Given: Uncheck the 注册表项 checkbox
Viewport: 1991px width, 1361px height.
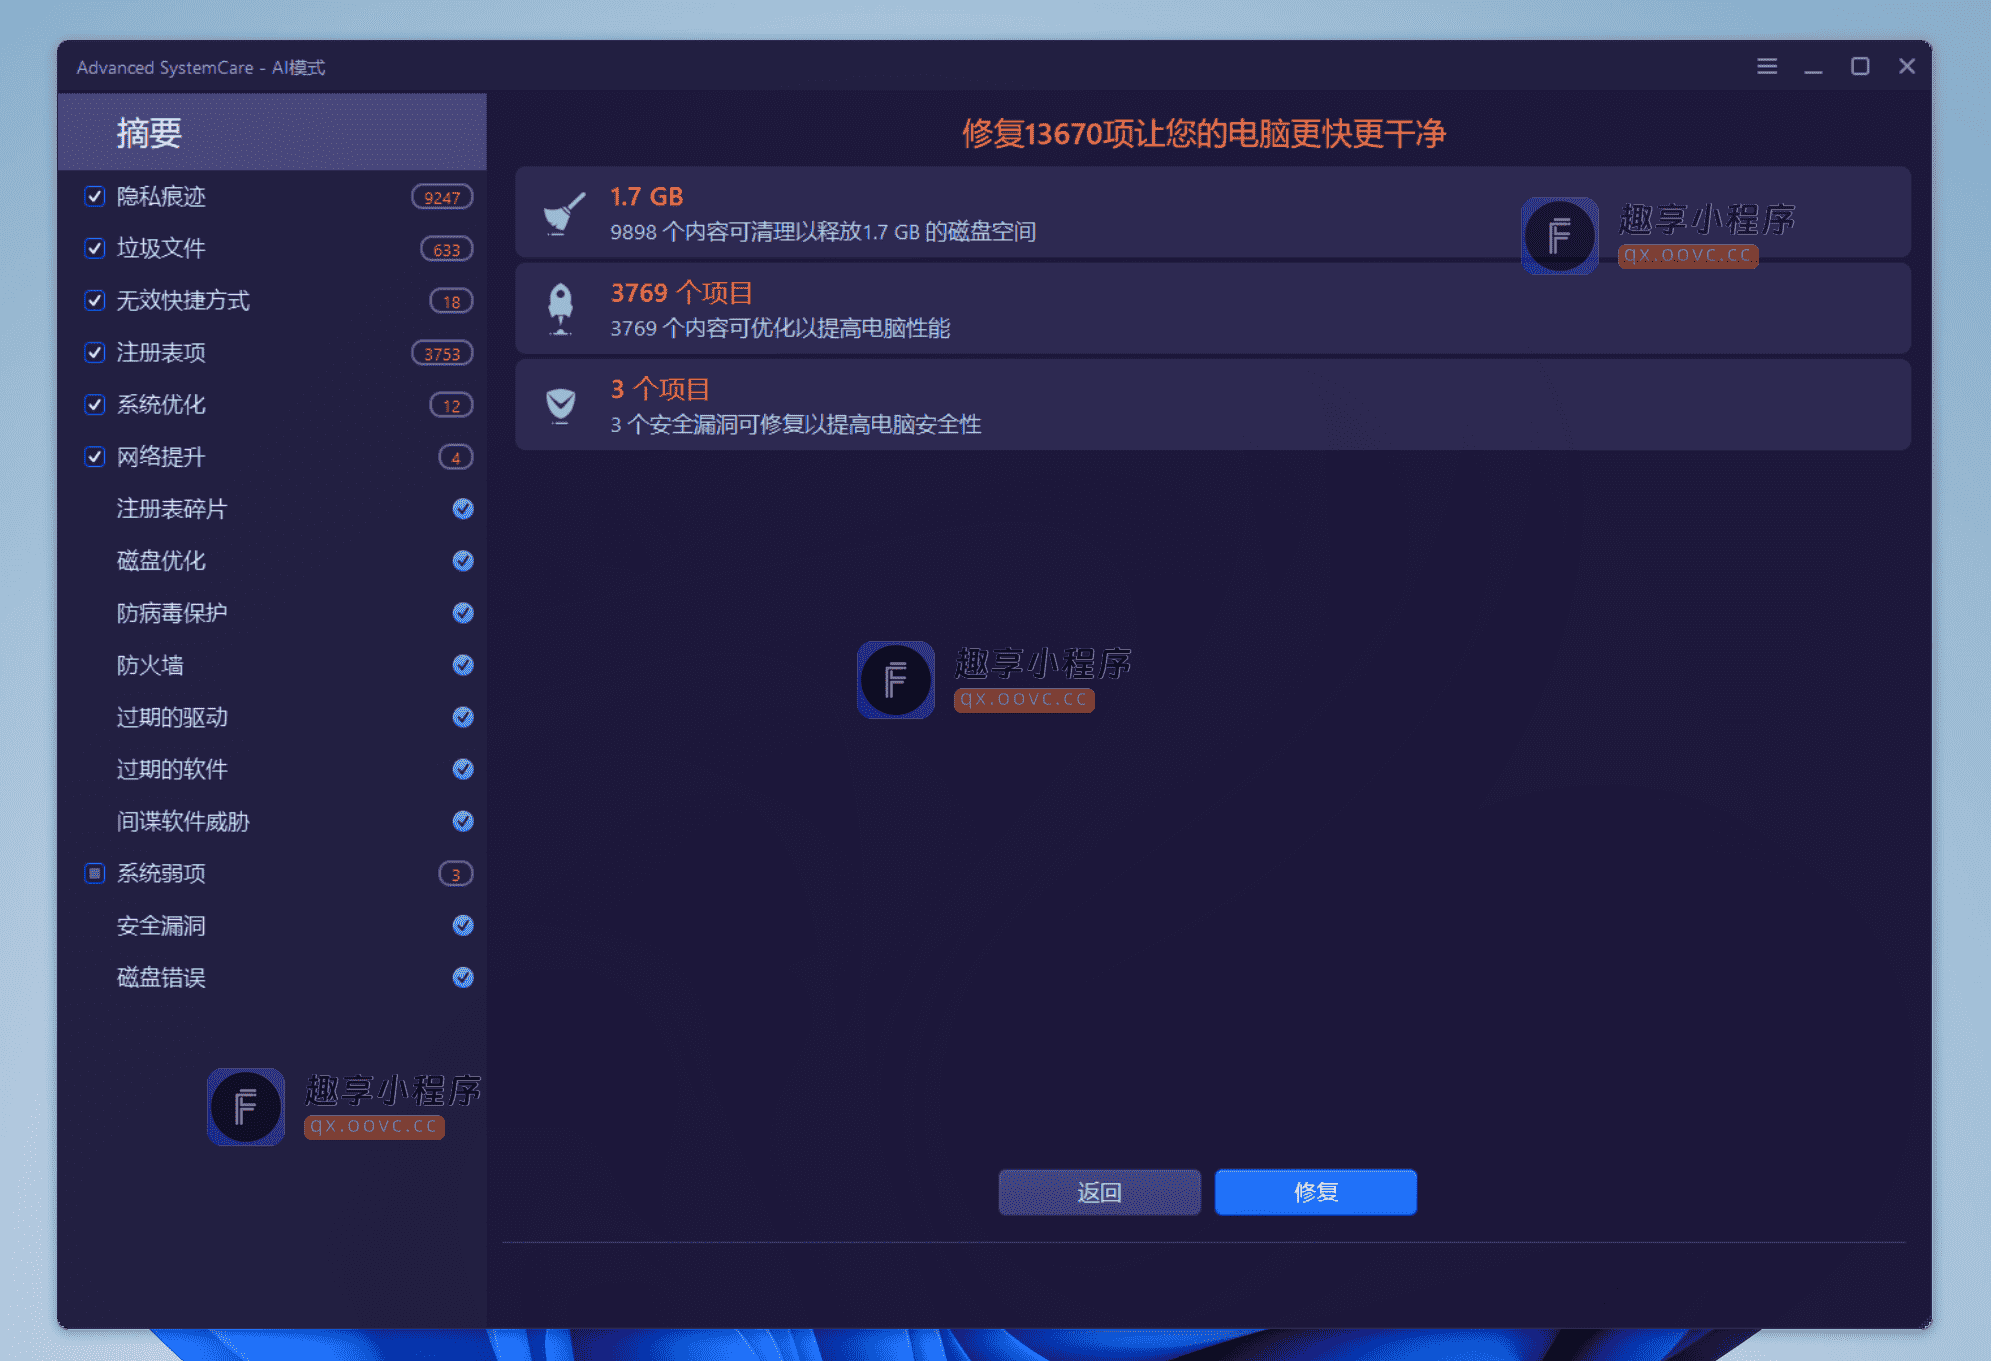Looking at the screenshot, I should [x=95, y=352].
